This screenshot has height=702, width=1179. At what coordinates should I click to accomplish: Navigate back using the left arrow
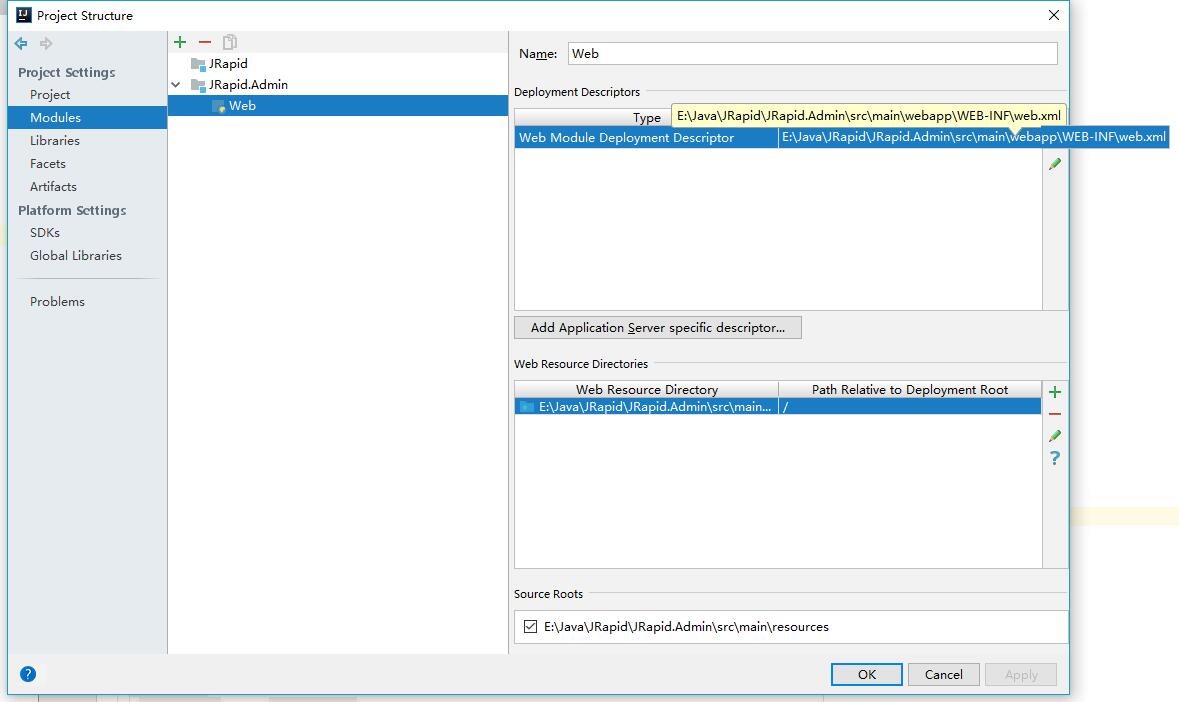[20, 43]
